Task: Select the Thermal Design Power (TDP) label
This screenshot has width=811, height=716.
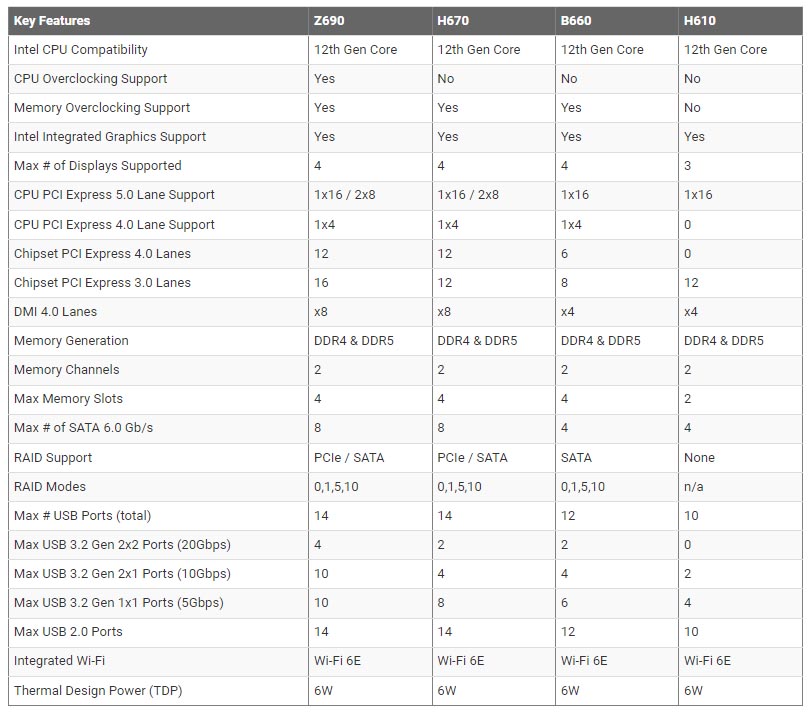Action: (x=98, y=691)
